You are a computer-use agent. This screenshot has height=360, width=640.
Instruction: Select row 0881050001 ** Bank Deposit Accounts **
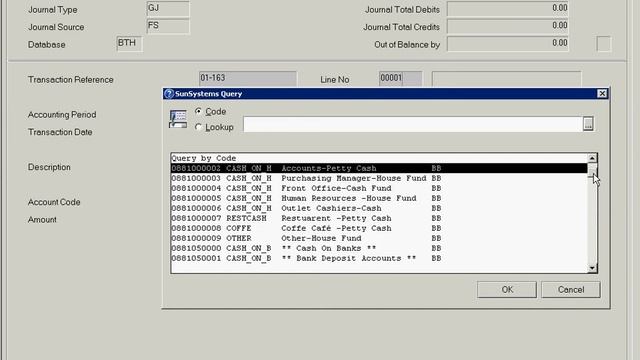(x=379, y=258)
